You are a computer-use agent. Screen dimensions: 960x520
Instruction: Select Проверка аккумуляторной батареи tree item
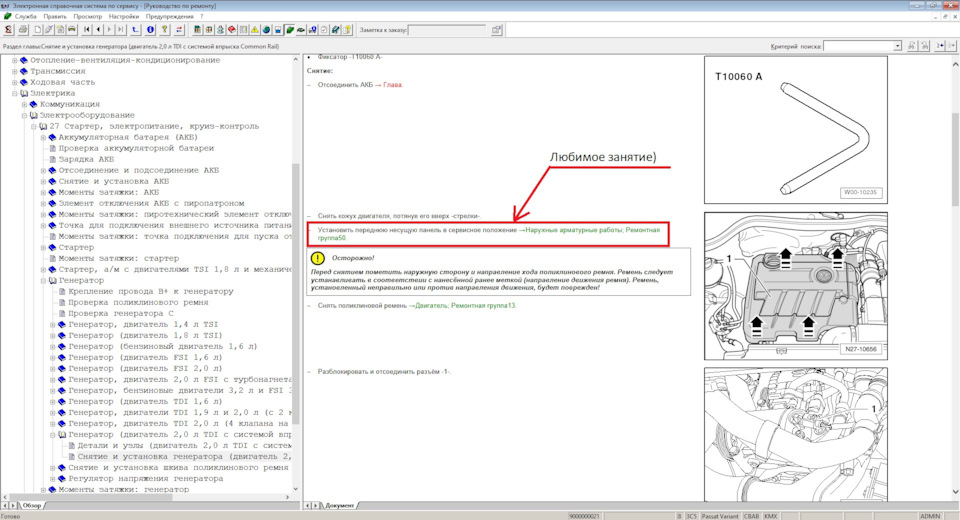137,148
